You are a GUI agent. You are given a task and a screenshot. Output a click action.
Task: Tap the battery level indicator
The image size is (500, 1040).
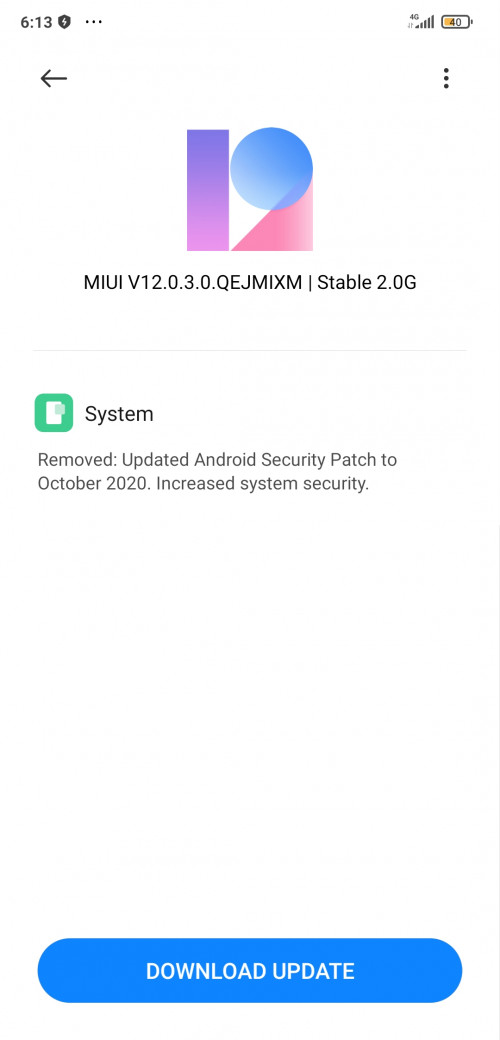pyautogui.click(x=456, y=22)
